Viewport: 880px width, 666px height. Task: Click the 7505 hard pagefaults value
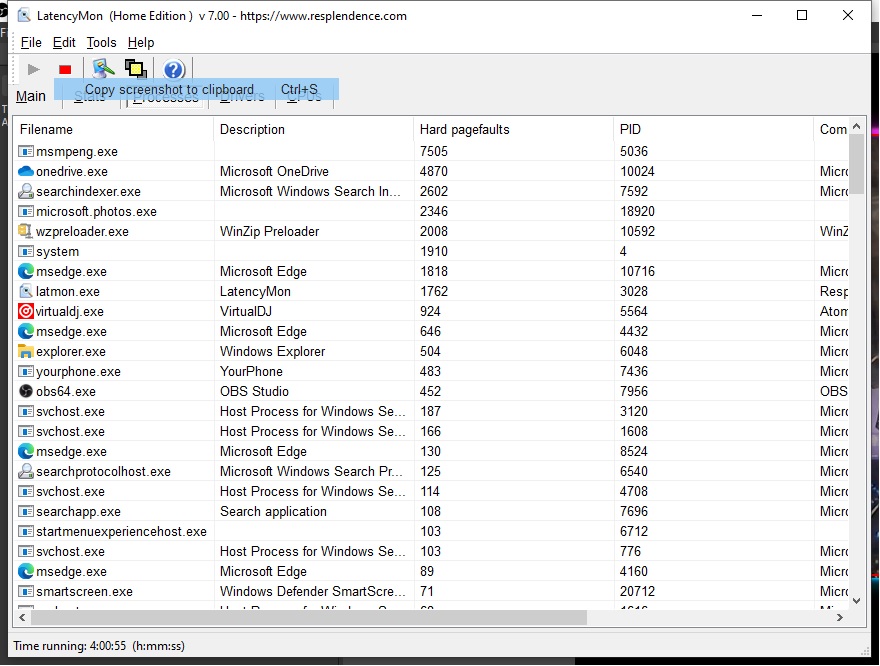(x=434, y=151)
